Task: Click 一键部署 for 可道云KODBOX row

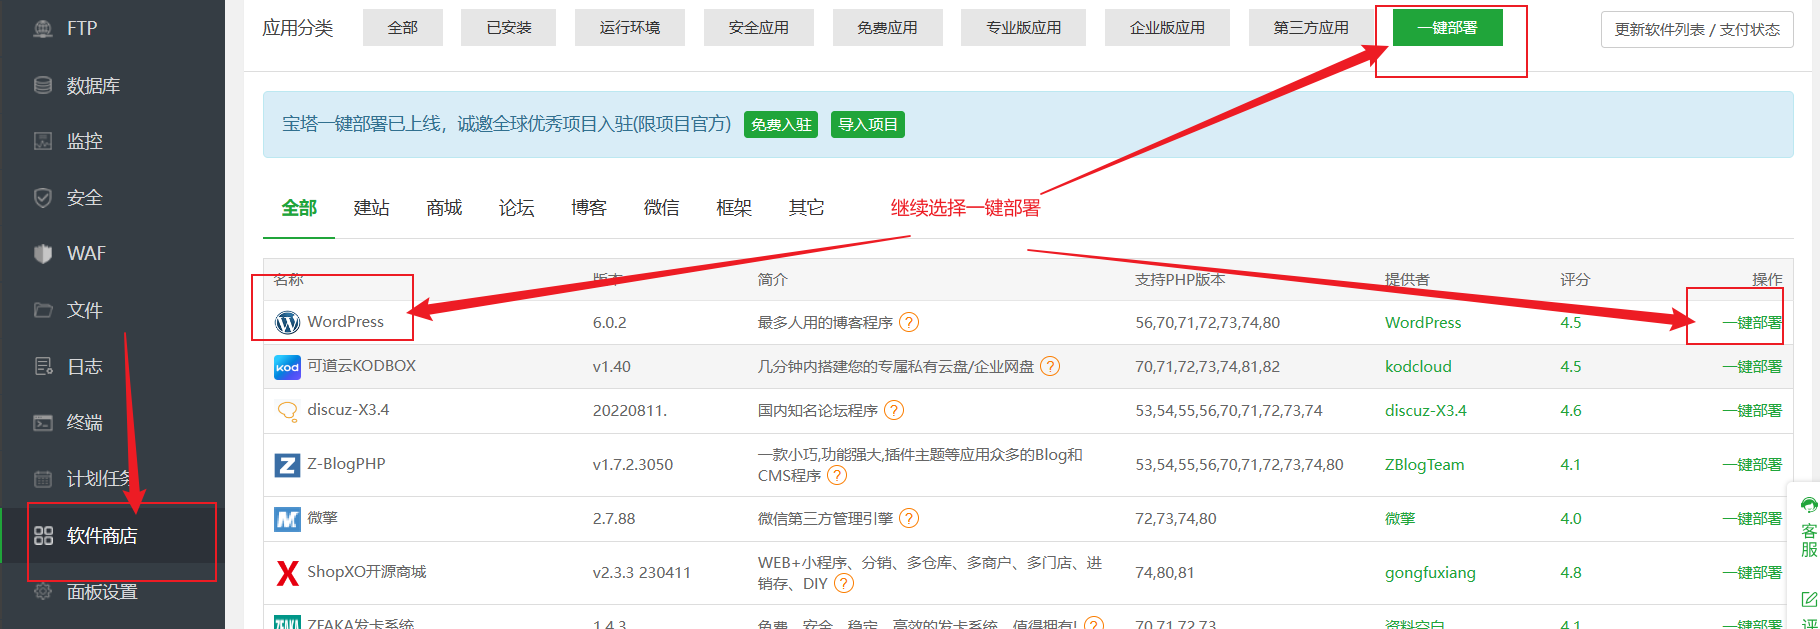Action: (1752, 367)
